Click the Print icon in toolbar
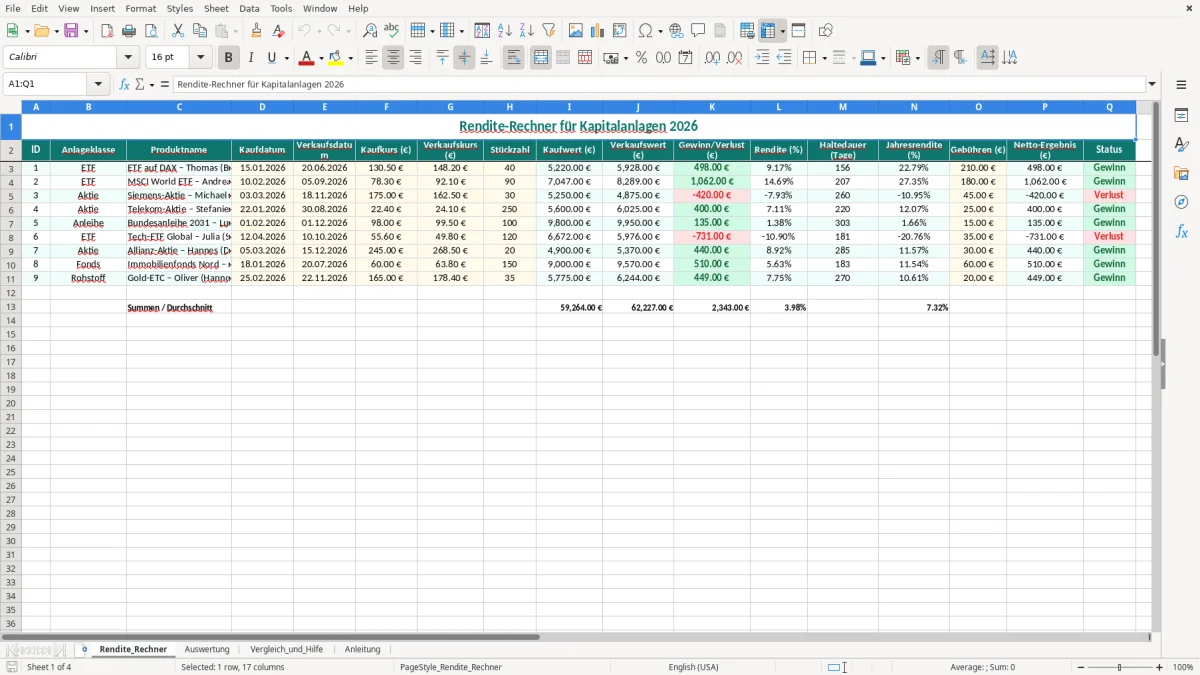 click(129, 31)
